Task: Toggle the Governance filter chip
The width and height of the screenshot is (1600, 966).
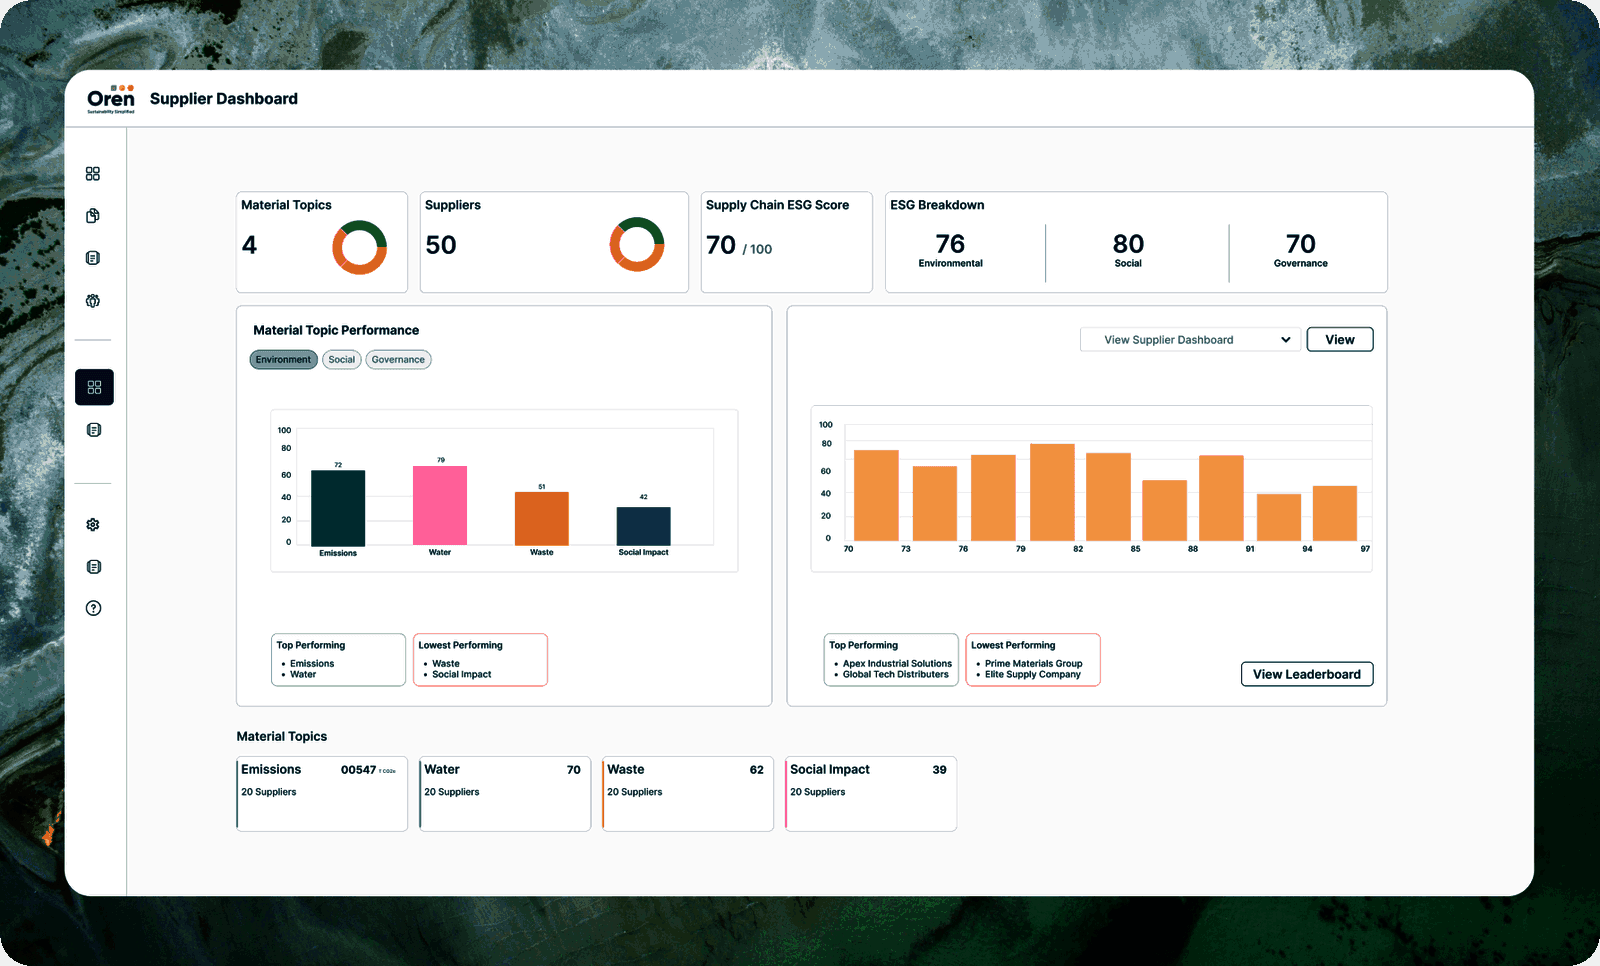Action: tap(398, 360)
